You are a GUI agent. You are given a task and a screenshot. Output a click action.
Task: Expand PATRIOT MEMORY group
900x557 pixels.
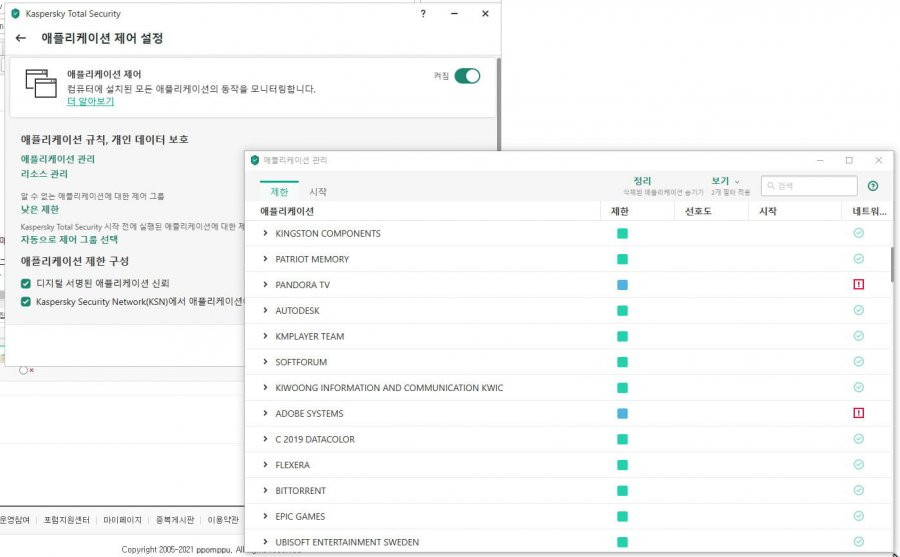tap(265, 259)
